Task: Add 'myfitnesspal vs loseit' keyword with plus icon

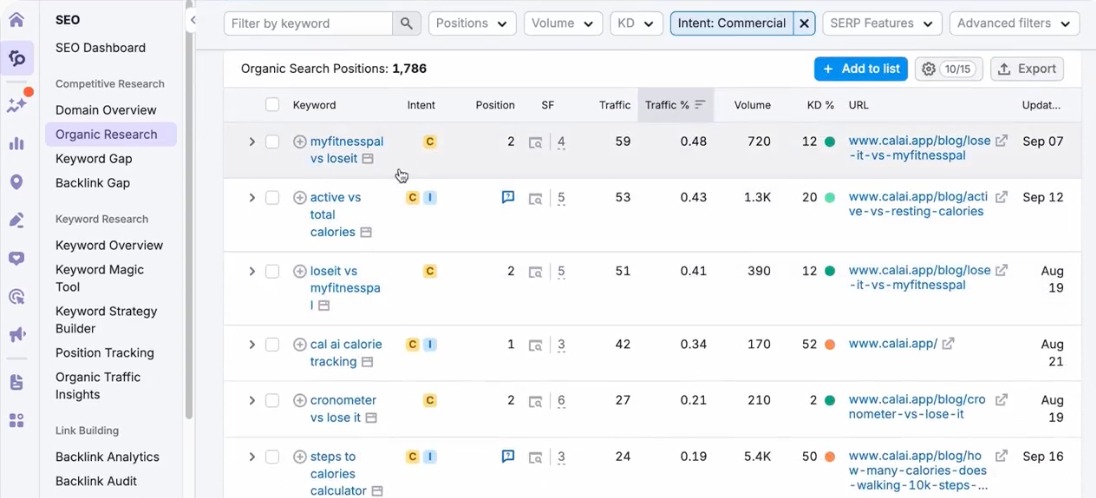Action: click(x=299, y=142)
